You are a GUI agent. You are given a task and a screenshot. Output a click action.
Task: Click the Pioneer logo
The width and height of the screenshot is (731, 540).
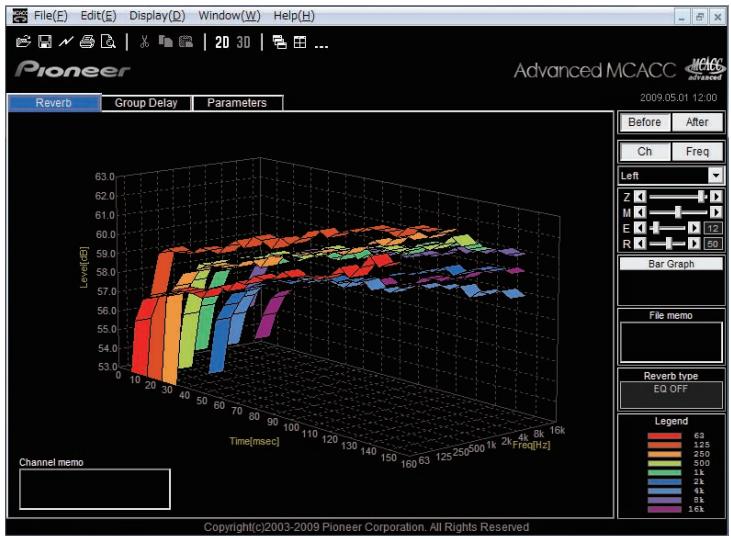pyautogui.click(x=72, y=69)
